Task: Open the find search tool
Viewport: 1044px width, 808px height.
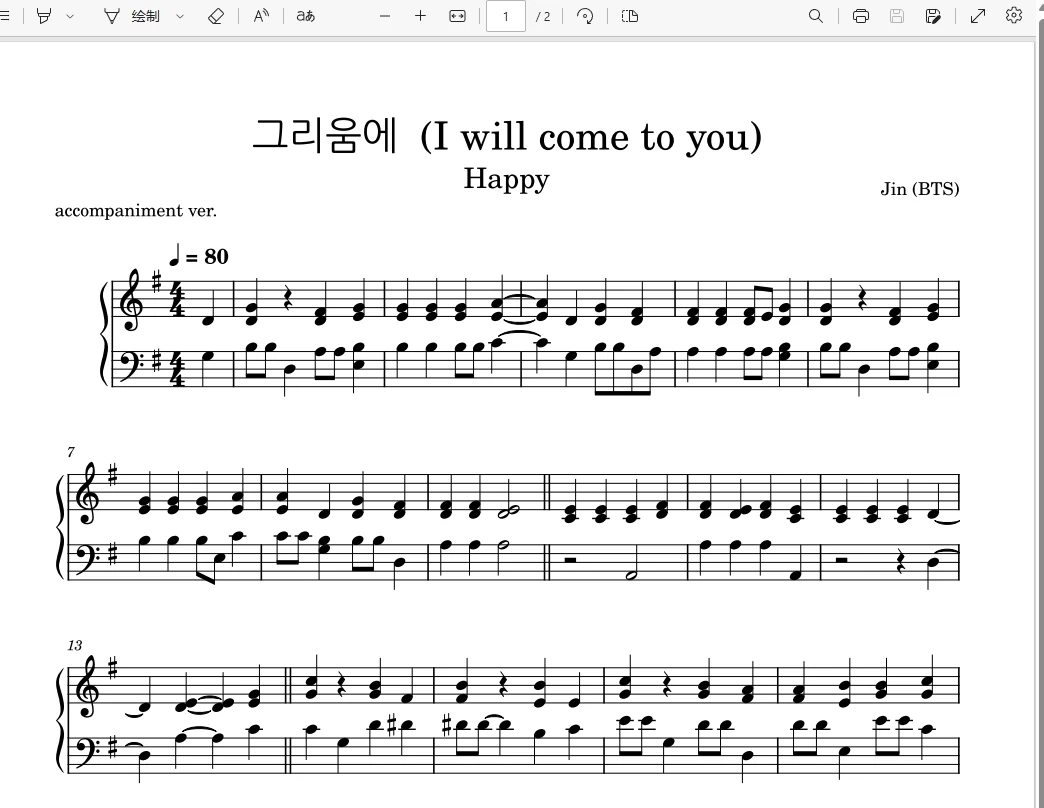Action: 816,16
